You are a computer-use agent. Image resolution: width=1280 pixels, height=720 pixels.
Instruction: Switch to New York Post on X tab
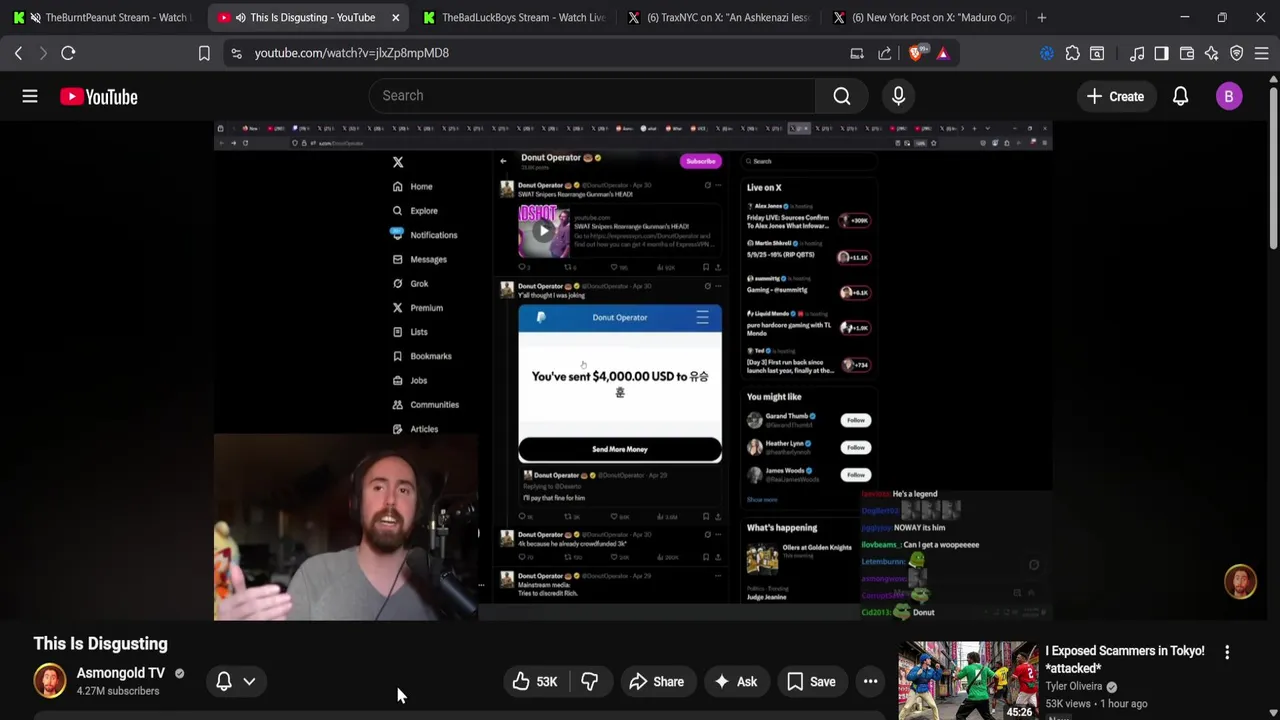pyautogui.click(x=923, y=17)
